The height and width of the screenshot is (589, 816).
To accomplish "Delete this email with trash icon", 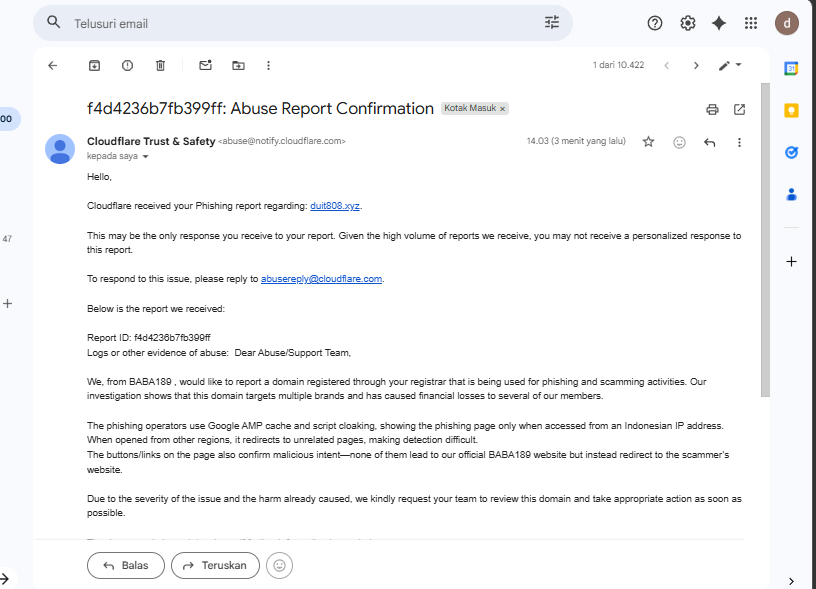I will (160, 66).
